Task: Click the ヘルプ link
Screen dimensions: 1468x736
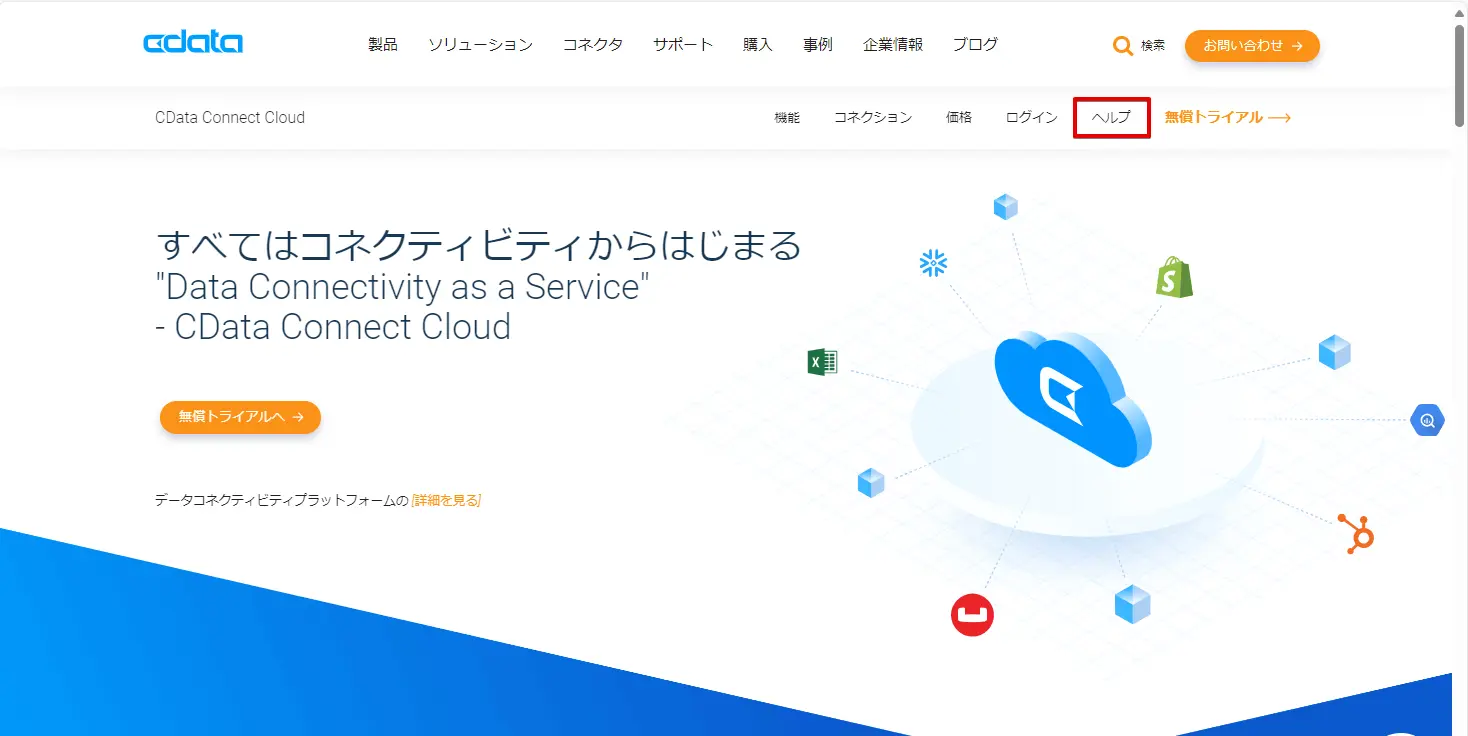Action: [x=1112, y=118]
